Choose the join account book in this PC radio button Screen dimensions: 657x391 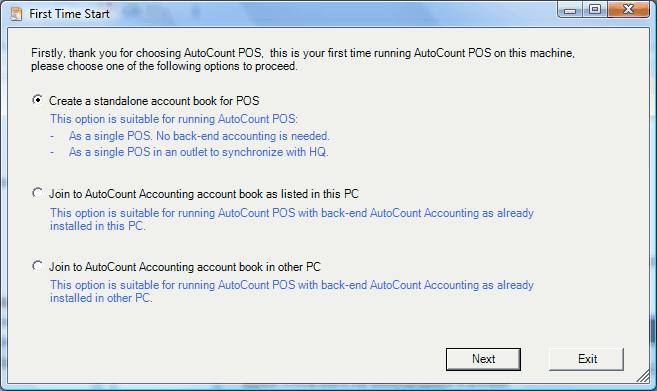[x=38, y=193]
